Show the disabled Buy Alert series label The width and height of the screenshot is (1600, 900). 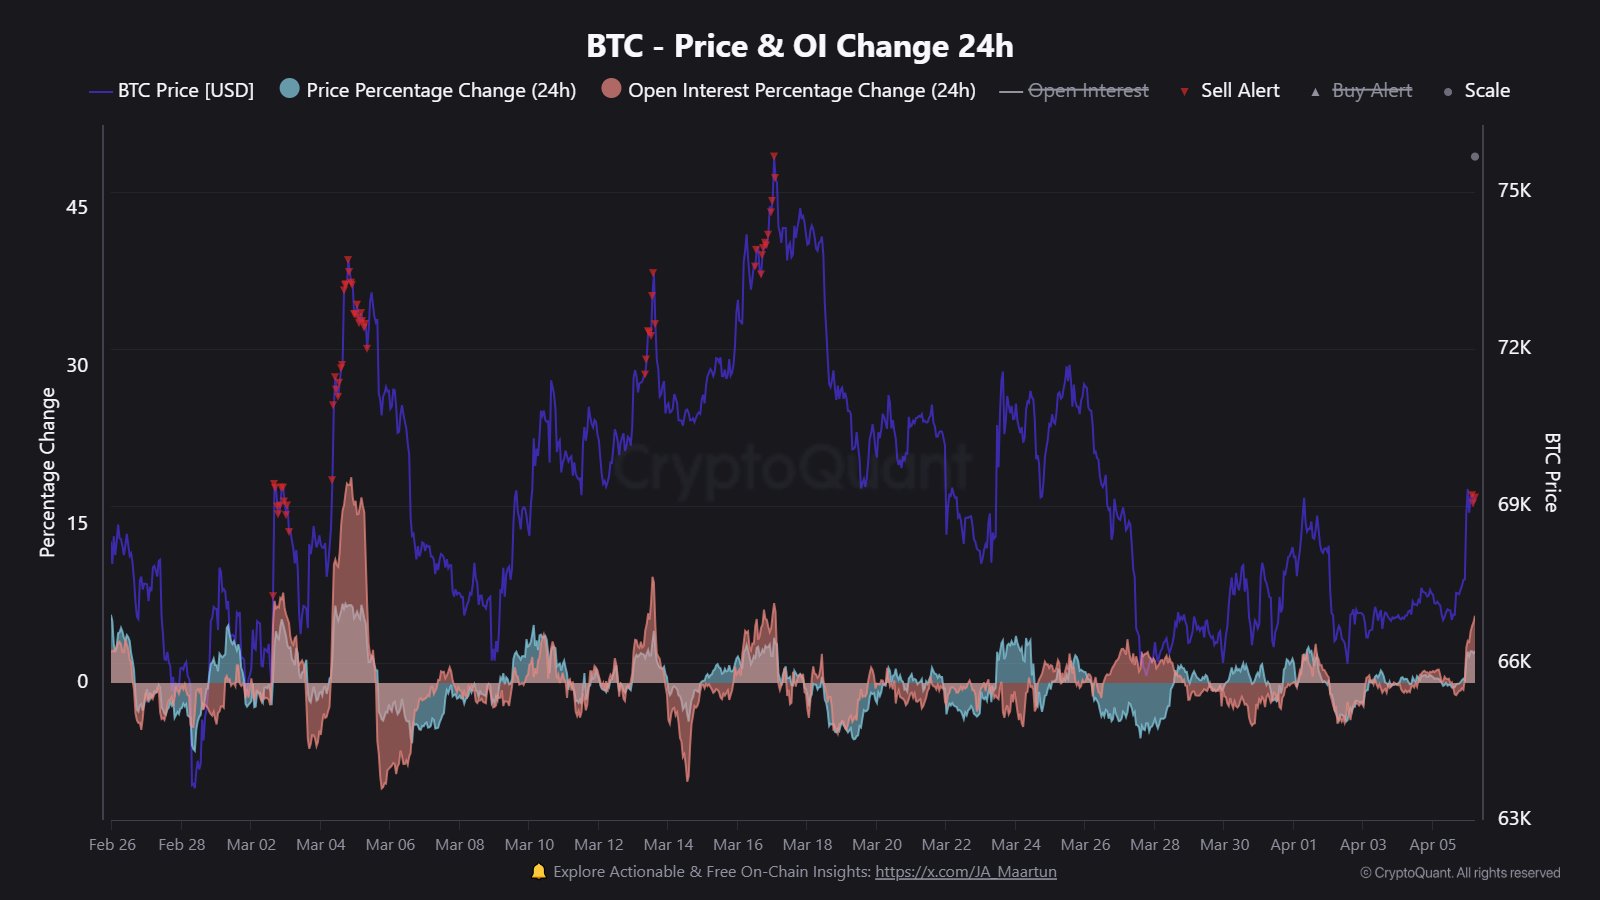[1372, 90]
